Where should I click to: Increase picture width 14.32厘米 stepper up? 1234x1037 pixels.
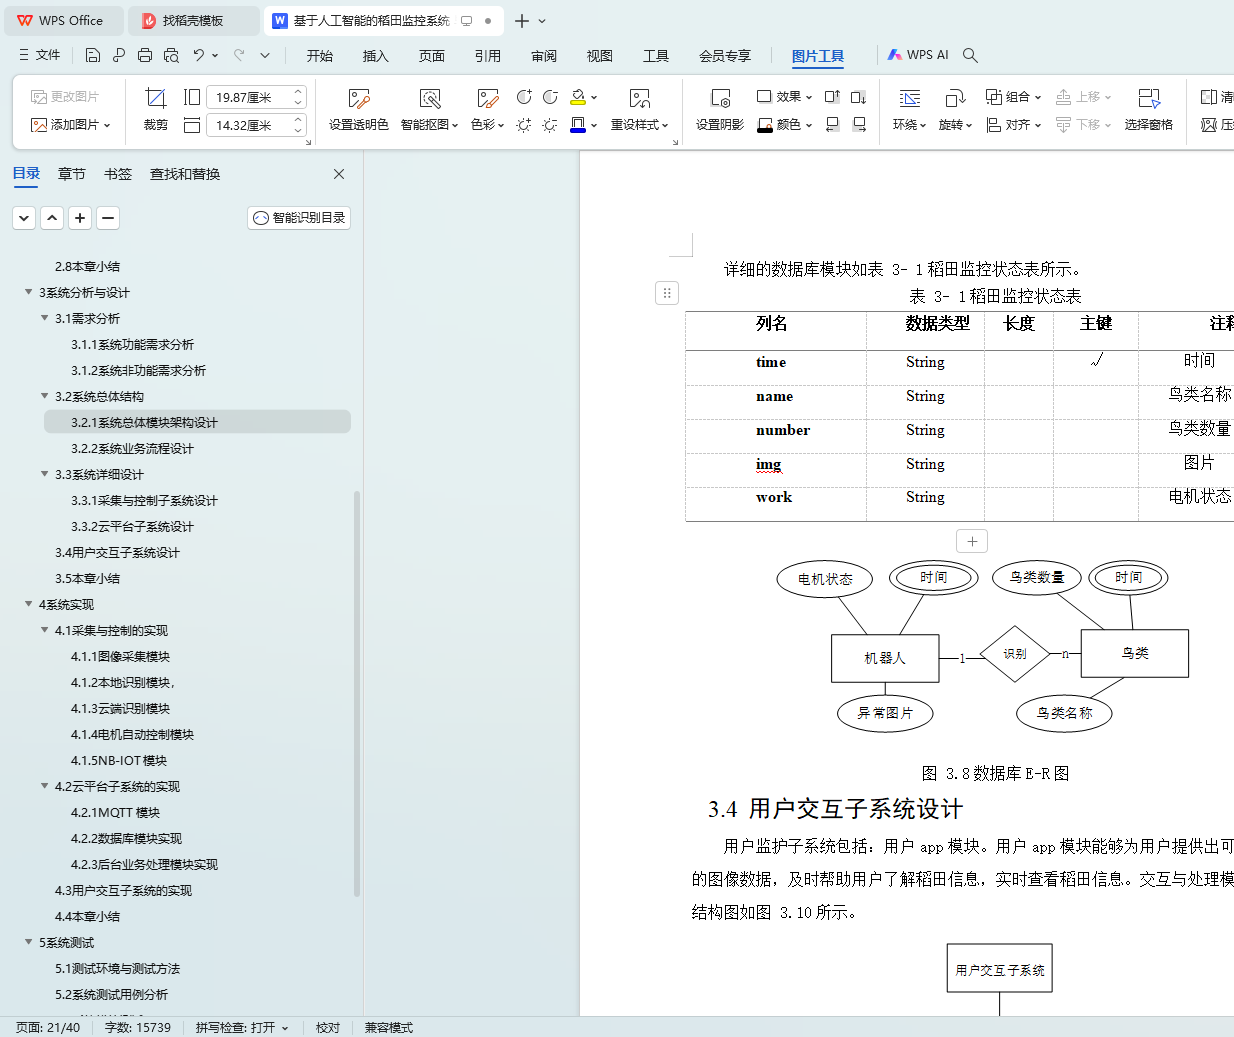coord(298,120)
